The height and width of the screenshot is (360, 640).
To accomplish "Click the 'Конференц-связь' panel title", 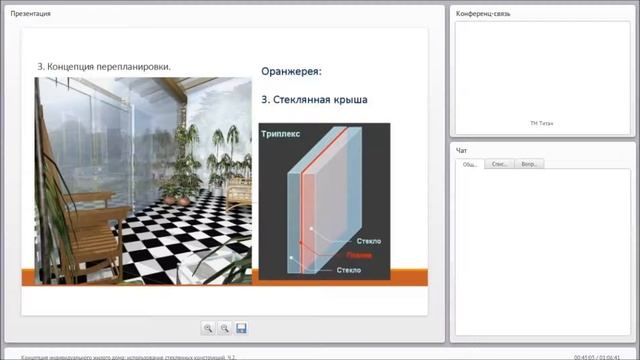I will click(x=483, y=13).
